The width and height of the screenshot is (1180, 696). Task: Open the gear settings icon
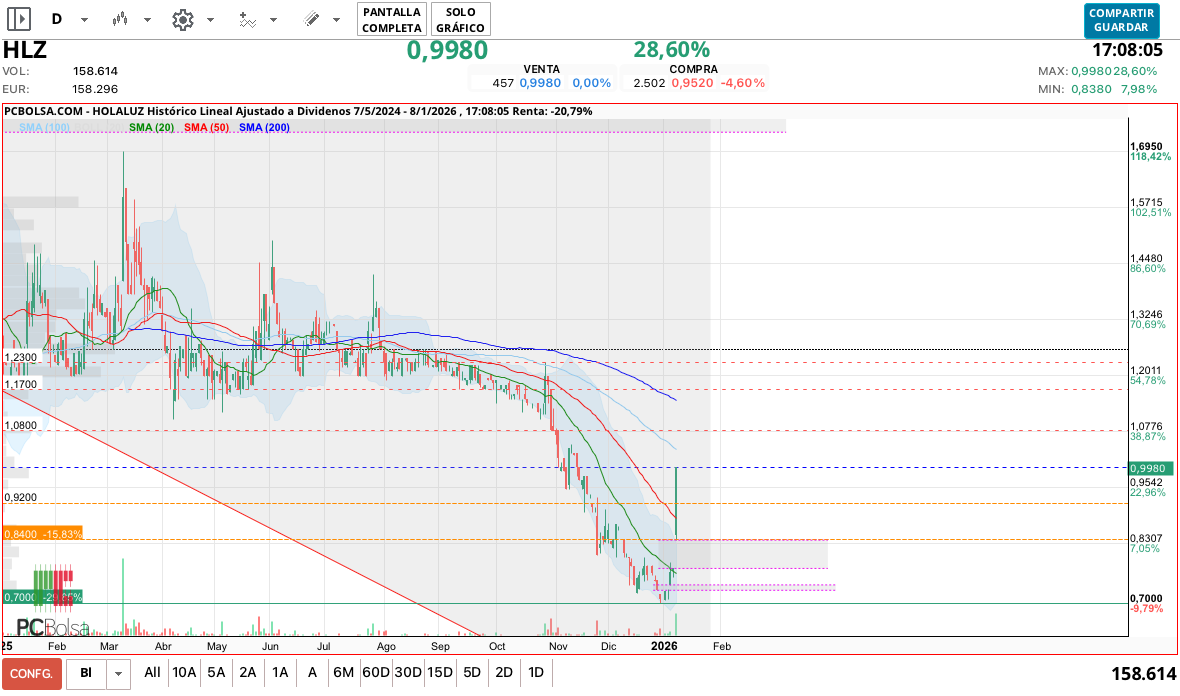tap(182, 19)
